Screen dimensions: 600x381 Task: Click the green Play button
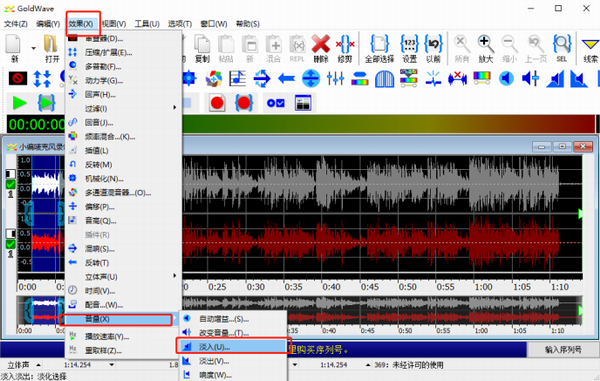click(20, 103)
